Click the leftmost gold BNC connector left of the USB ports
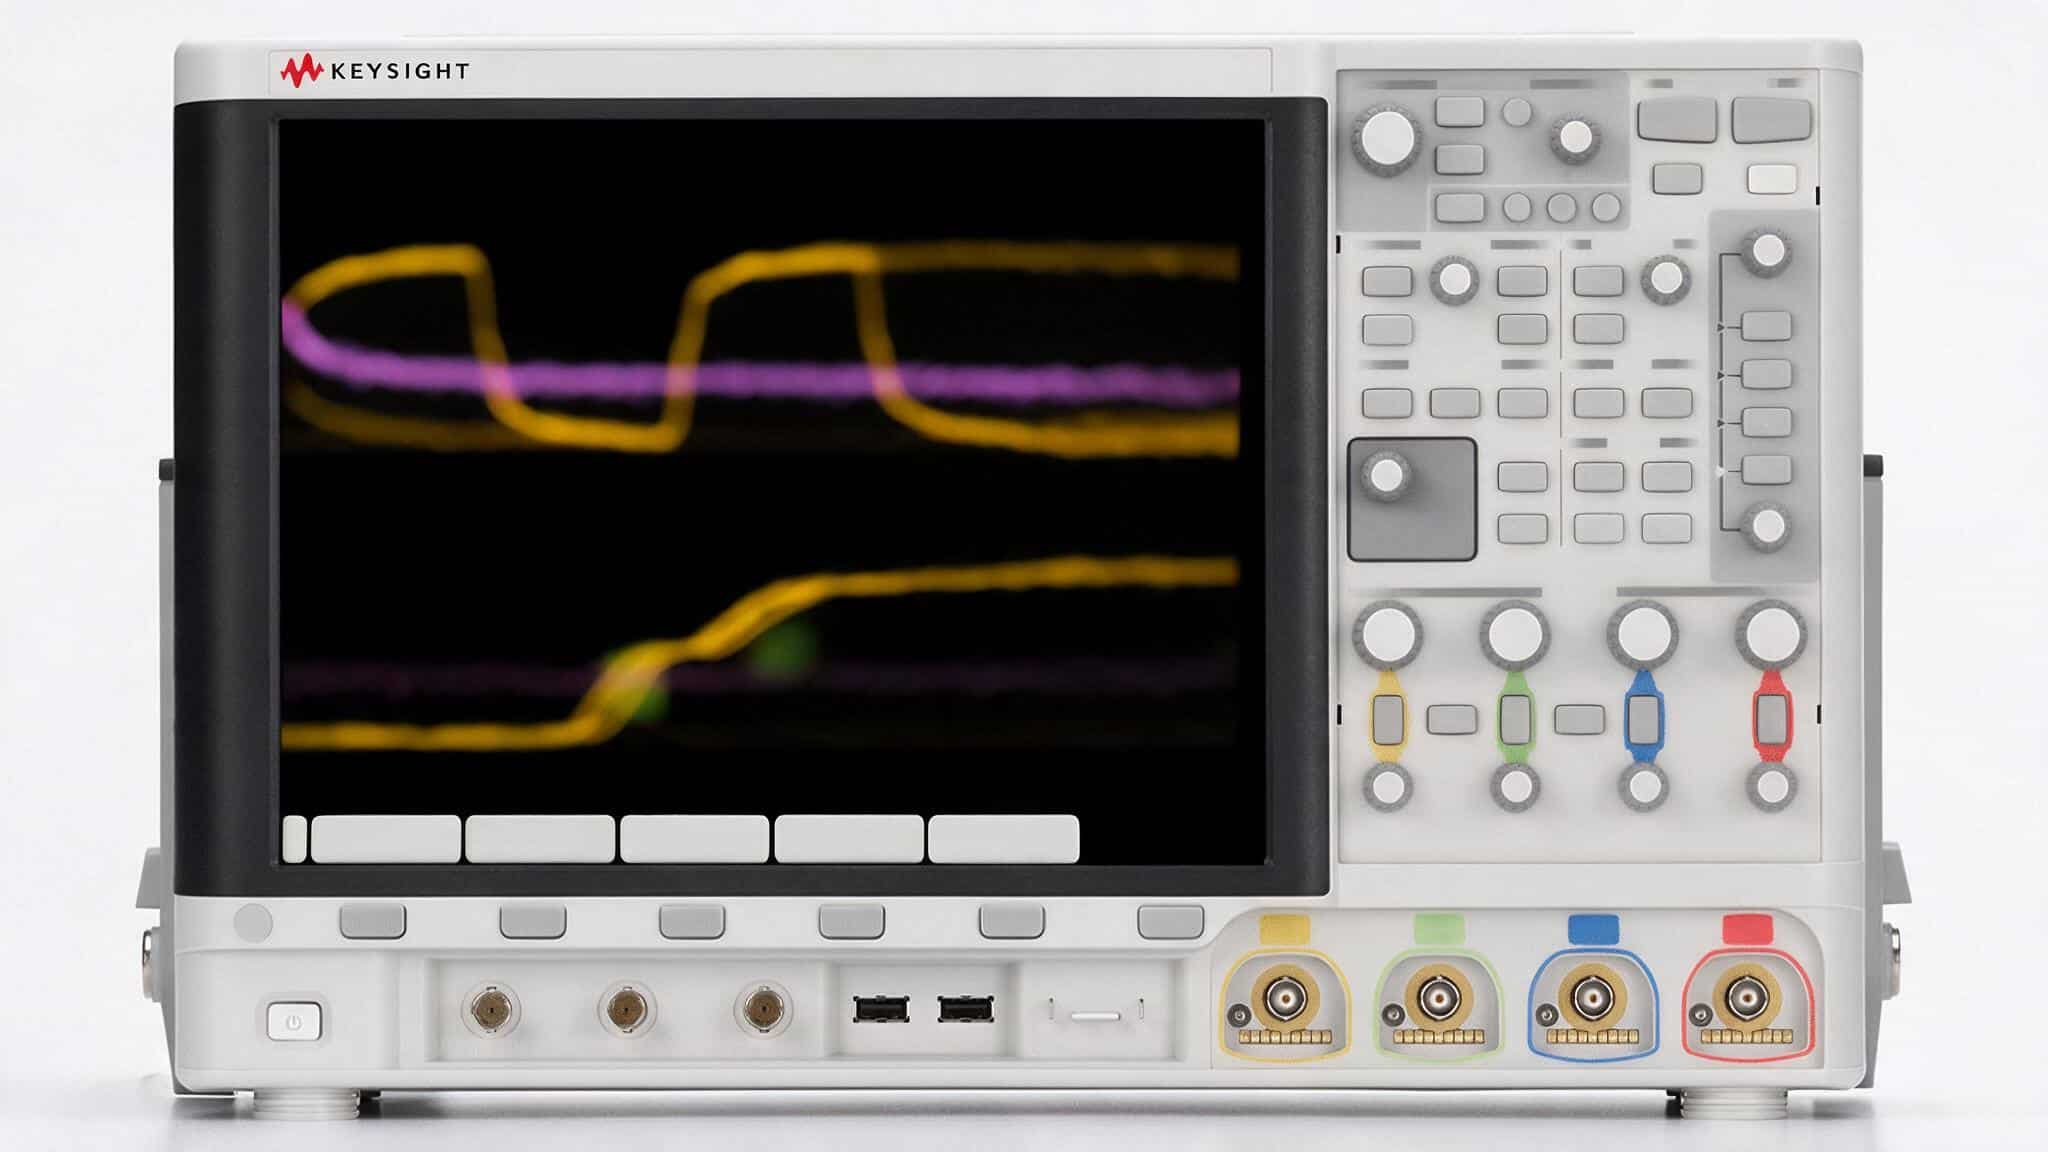2048x1152 pixels. 490,1009
